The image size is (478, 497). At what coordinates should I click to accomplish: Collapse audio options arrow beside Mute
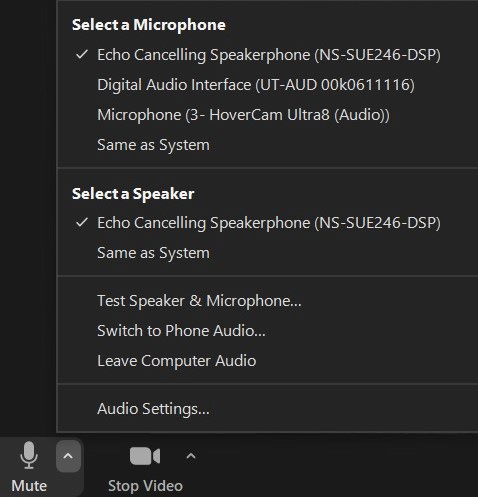(68, 456)
